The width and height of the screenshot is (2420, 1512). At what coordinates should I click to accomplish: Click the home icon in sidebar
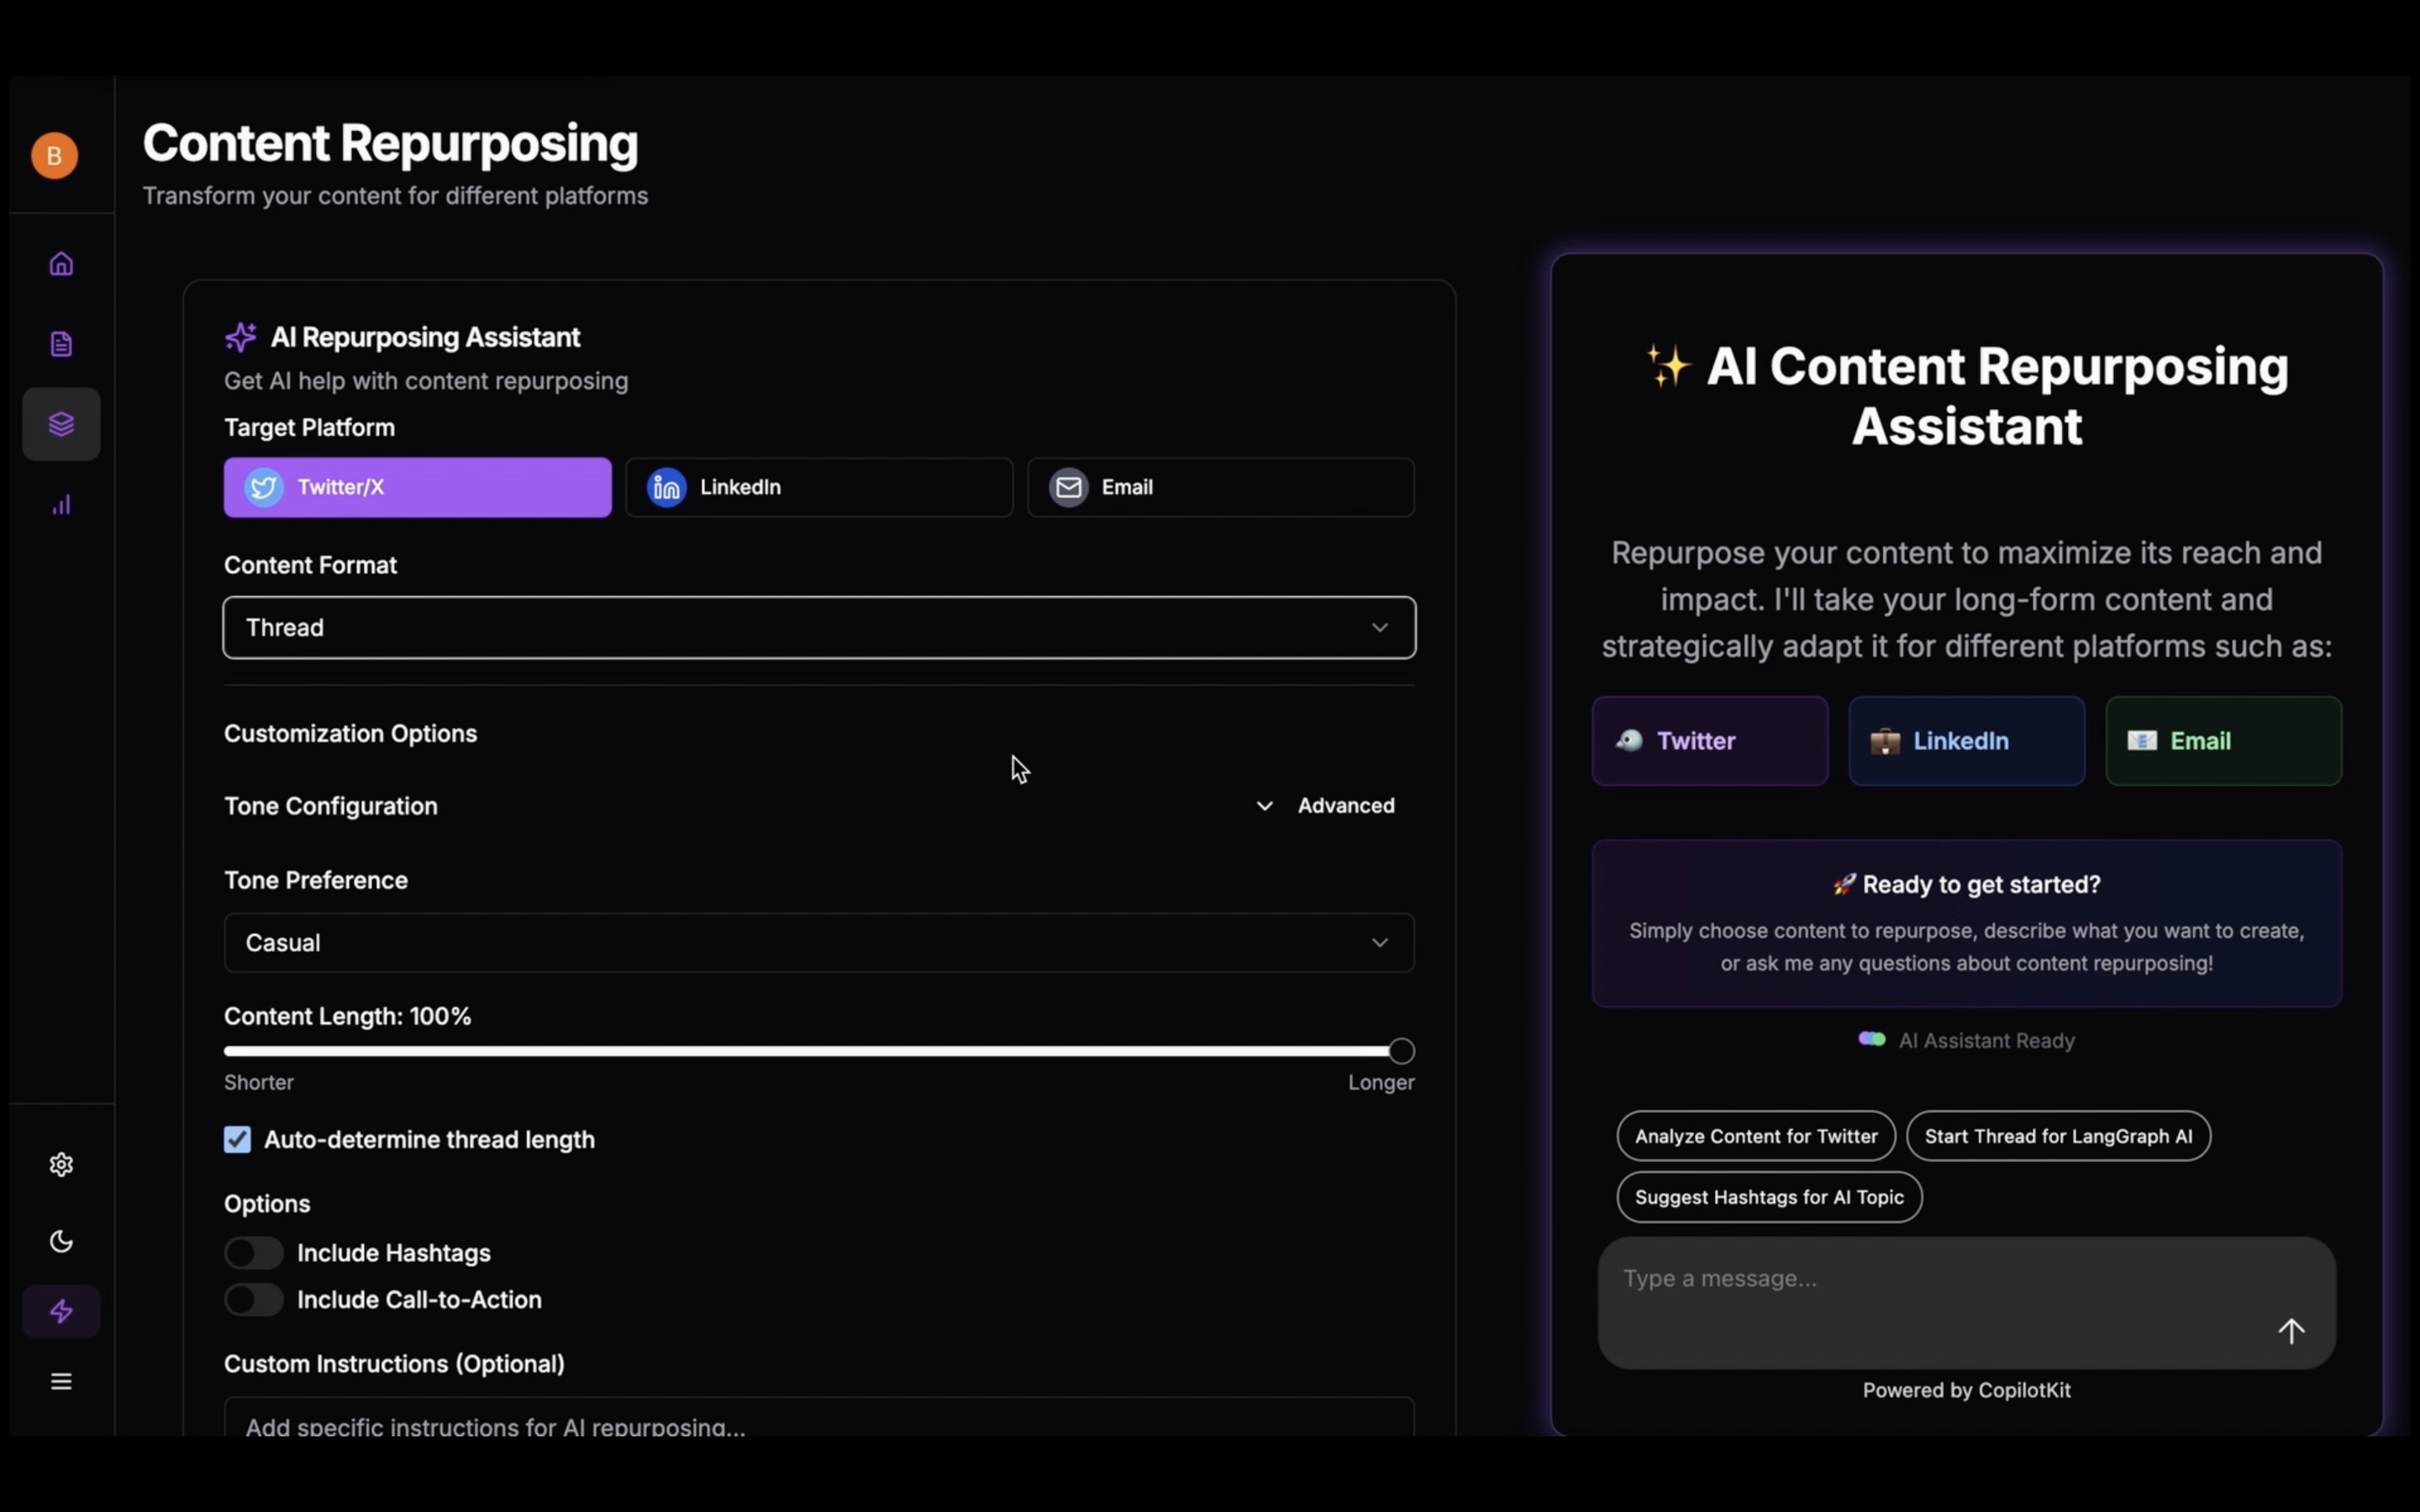coord(61,264)
